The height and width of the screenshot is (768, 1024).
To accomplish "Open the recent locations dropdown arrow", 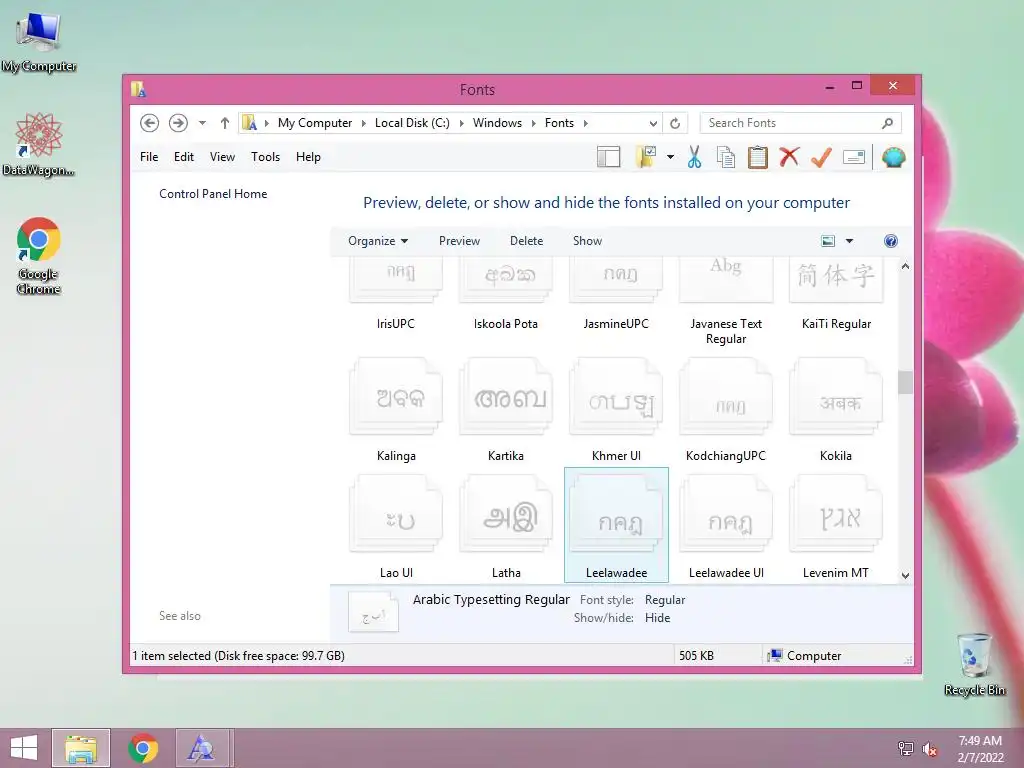I will click(202, 123).
